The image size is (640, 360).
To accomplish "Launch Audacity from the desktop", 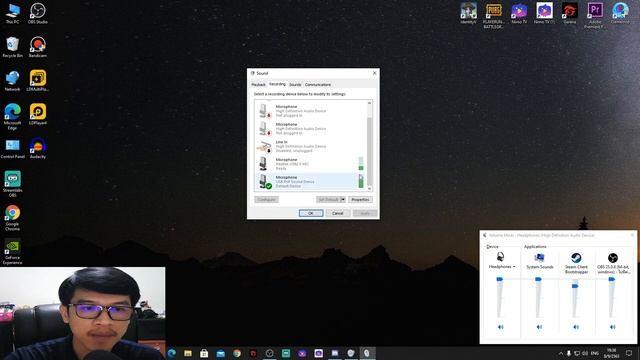I will 38,148.
